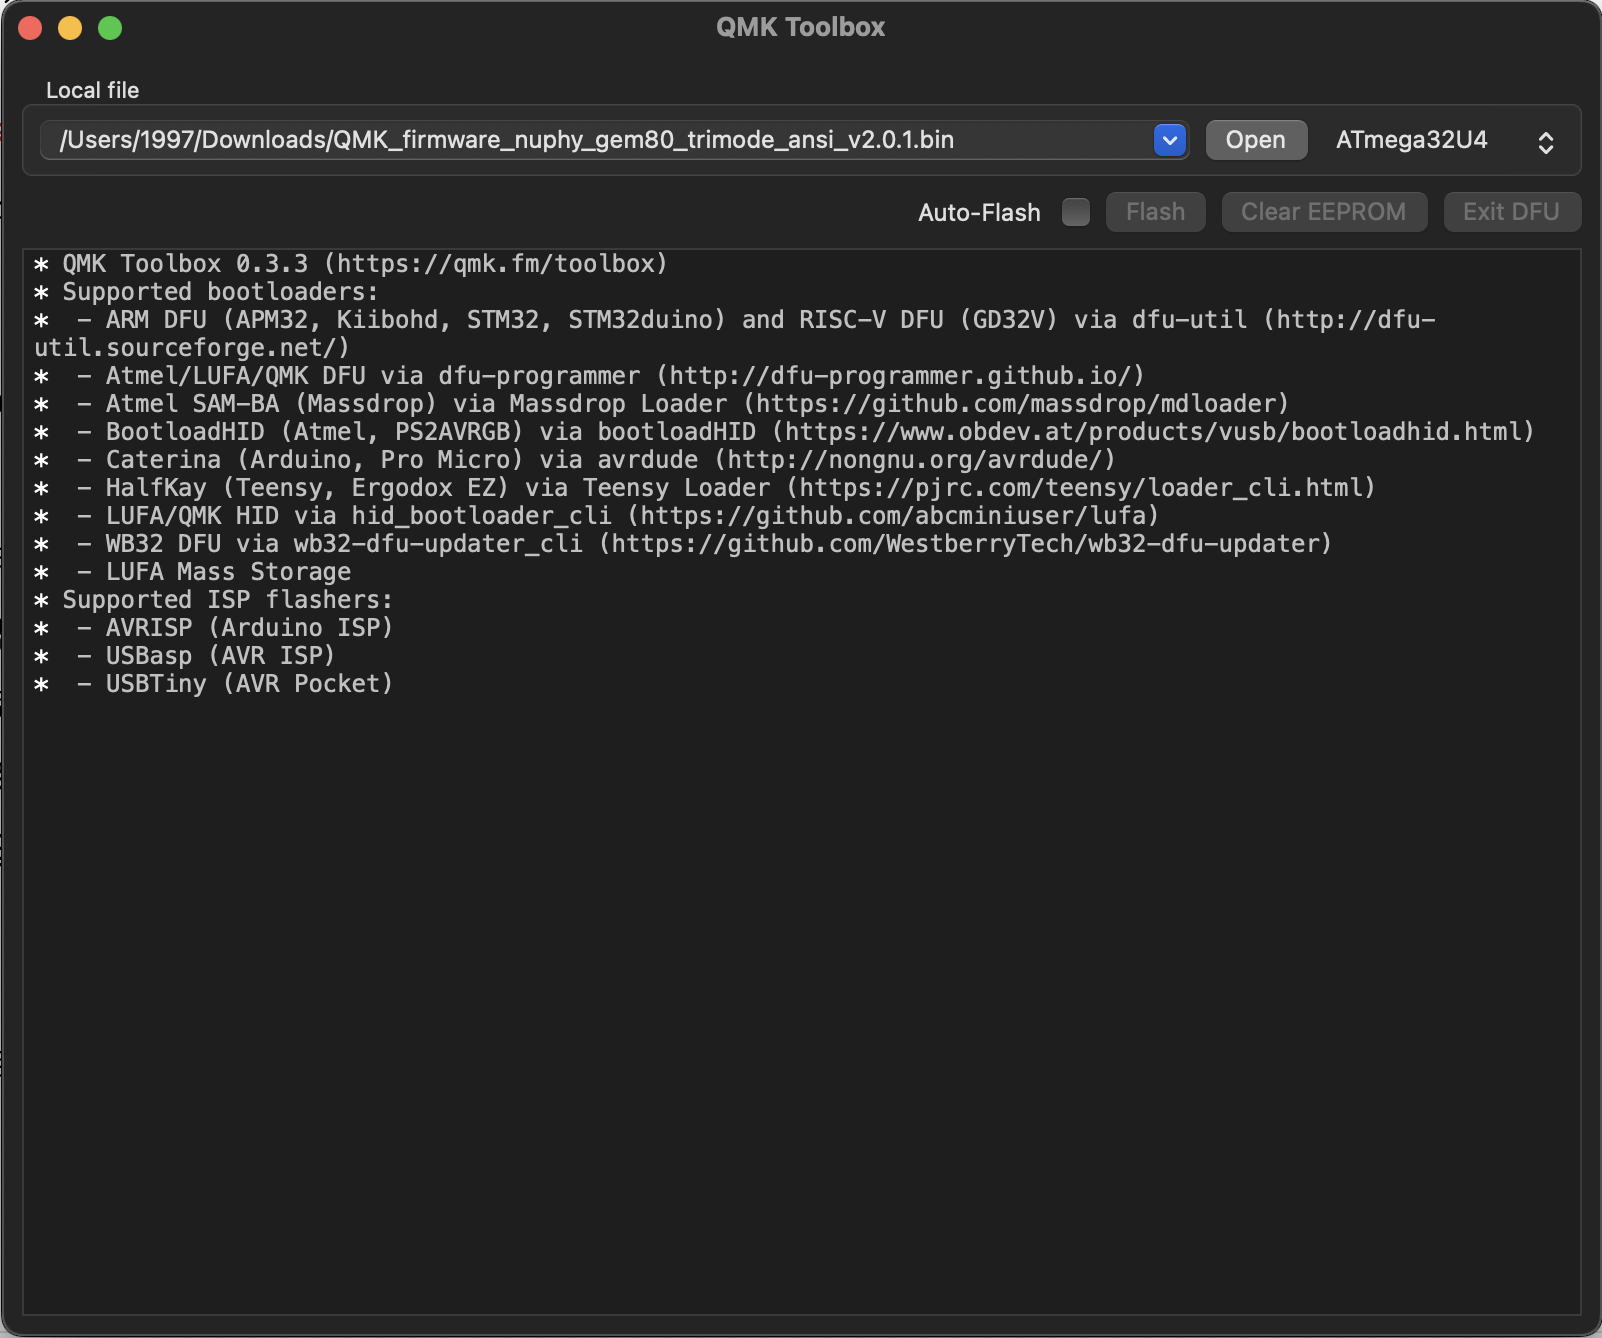1602x1338 pixels.
Task: Click the 'Local file' label
Action: [93, 90]
